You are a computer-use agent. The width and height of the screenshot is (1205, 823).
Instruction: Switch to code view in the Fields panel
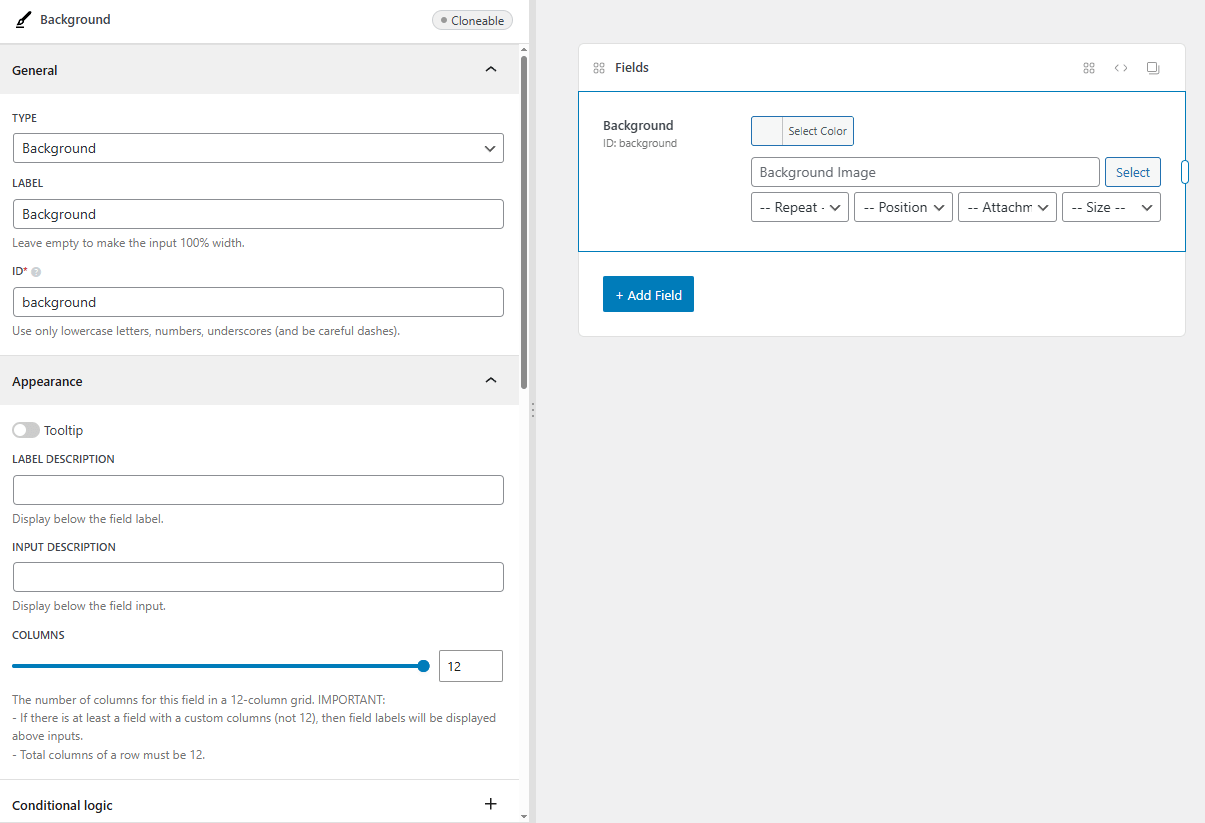coord(1121,67)
